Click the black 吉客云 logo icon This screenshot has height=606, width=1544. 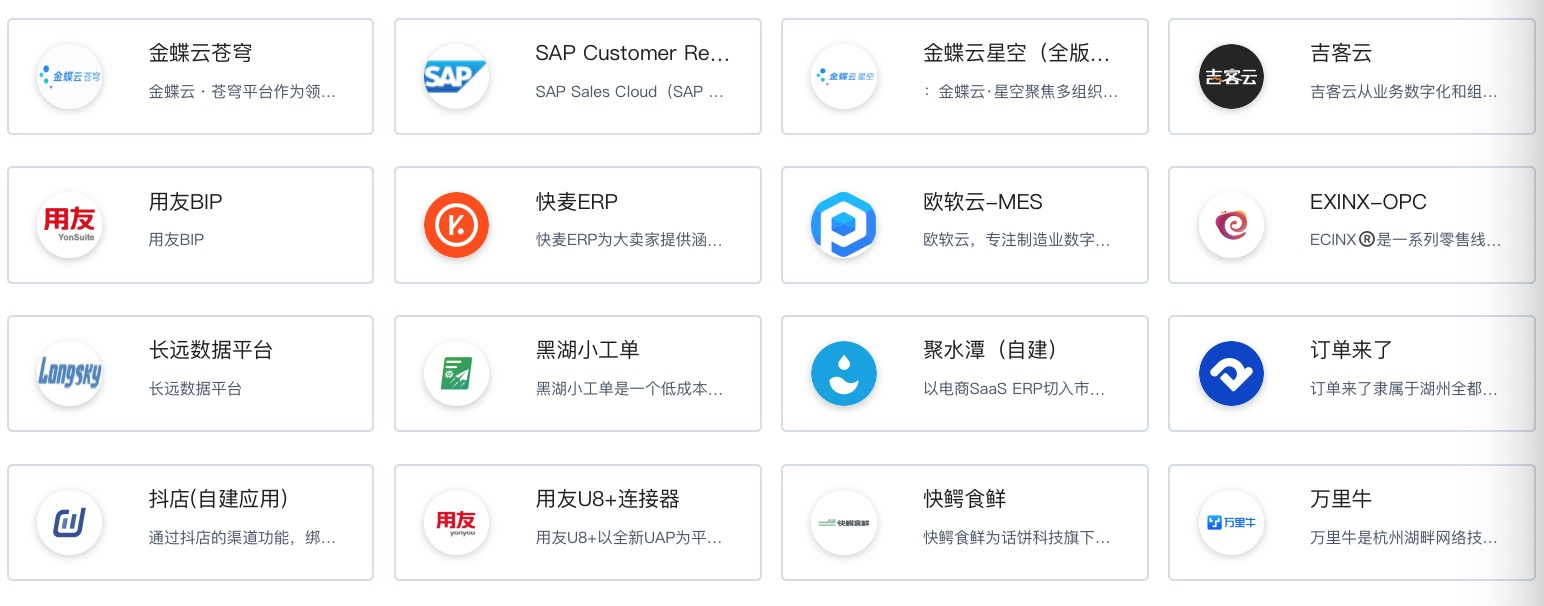pos(1231,76)
